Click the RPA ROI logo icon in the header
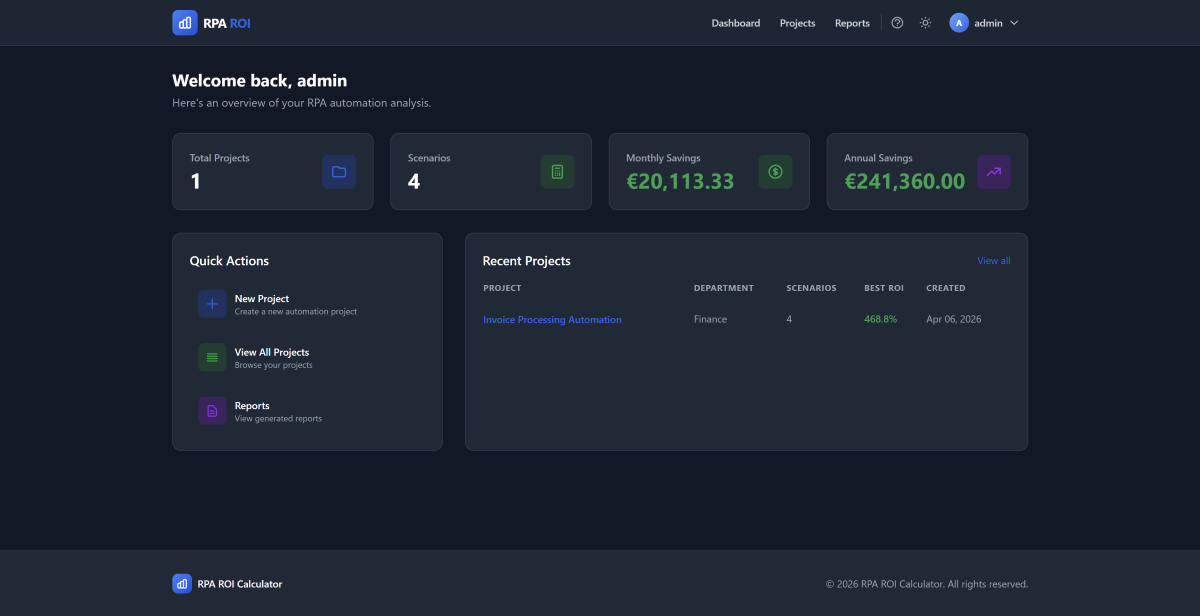Screen dimensions: 1200x616 point(184,22)
